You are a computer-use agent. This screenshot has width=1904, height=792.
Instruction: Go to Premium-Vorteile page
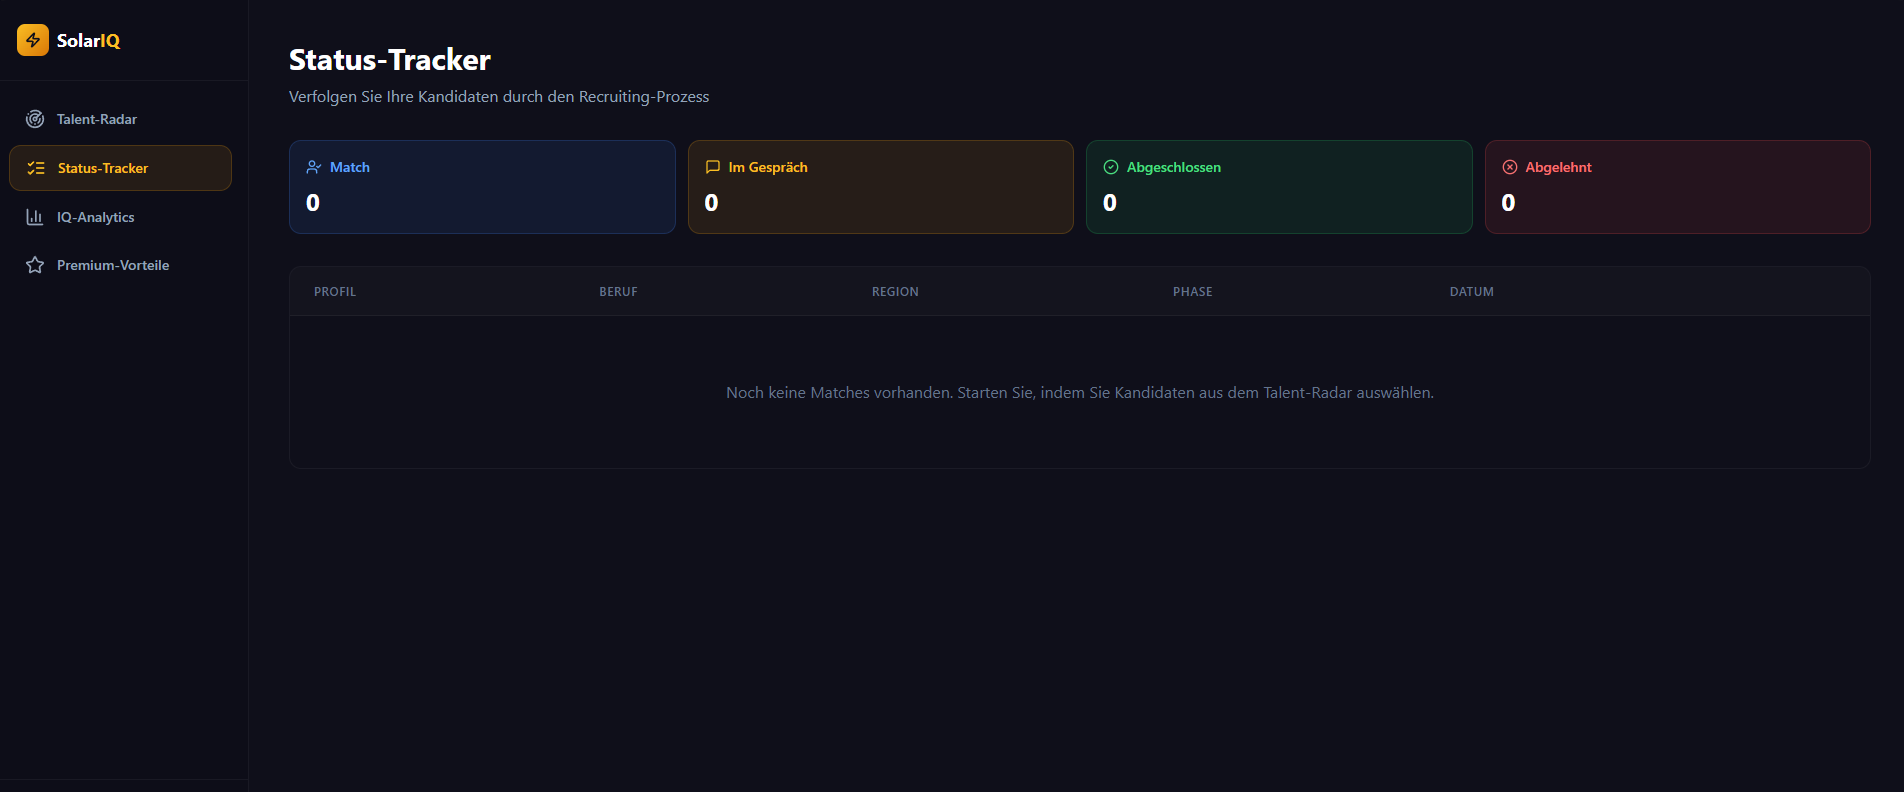pyautogui.click(x=113, y=265)
